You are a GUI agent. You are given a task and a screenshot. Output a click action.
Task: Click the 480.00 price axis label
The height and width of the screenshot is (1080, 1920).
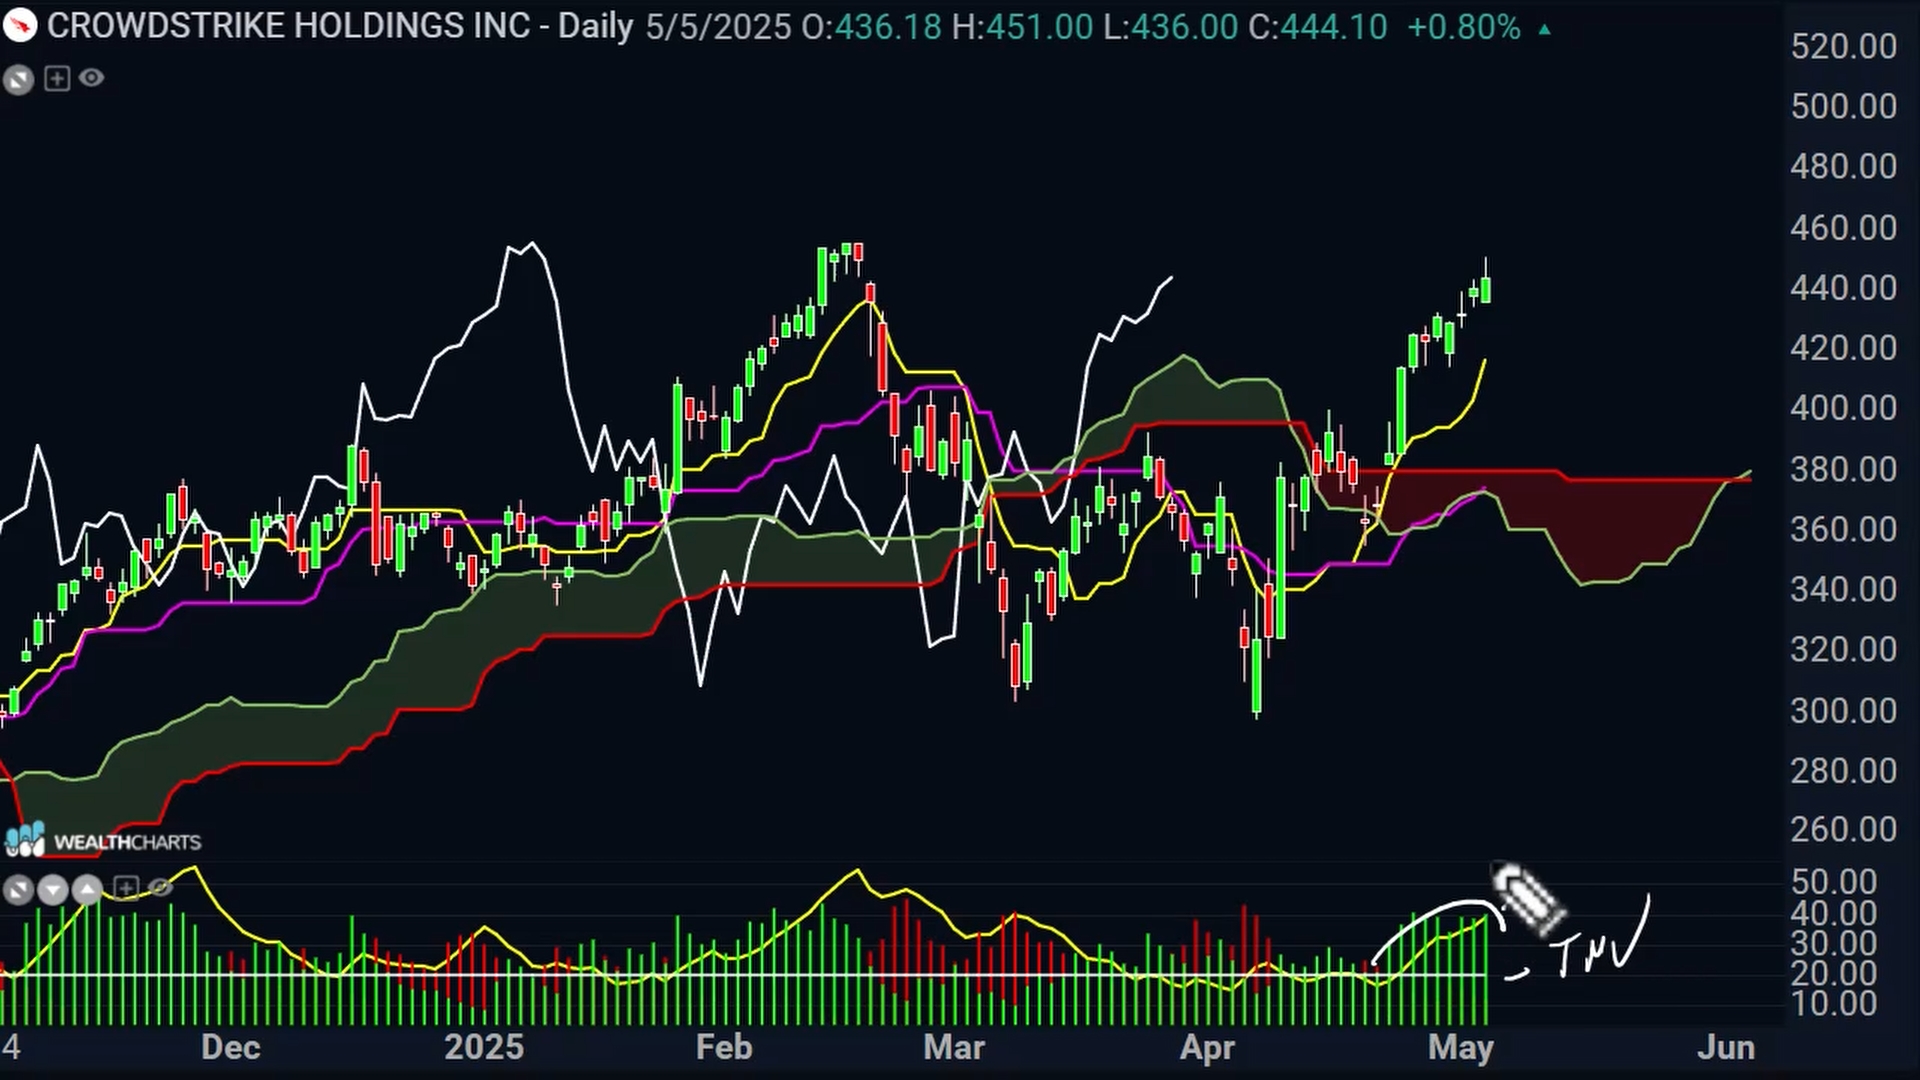[x=1844, y=166]
